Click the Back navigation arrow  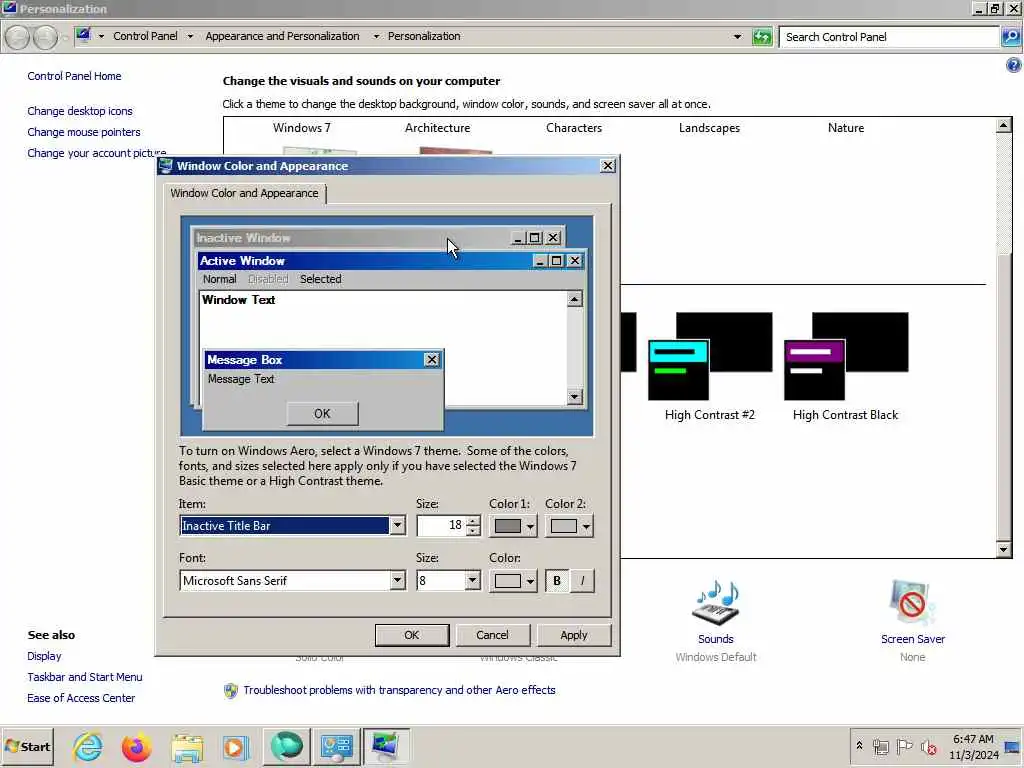(x=18, y=37)
